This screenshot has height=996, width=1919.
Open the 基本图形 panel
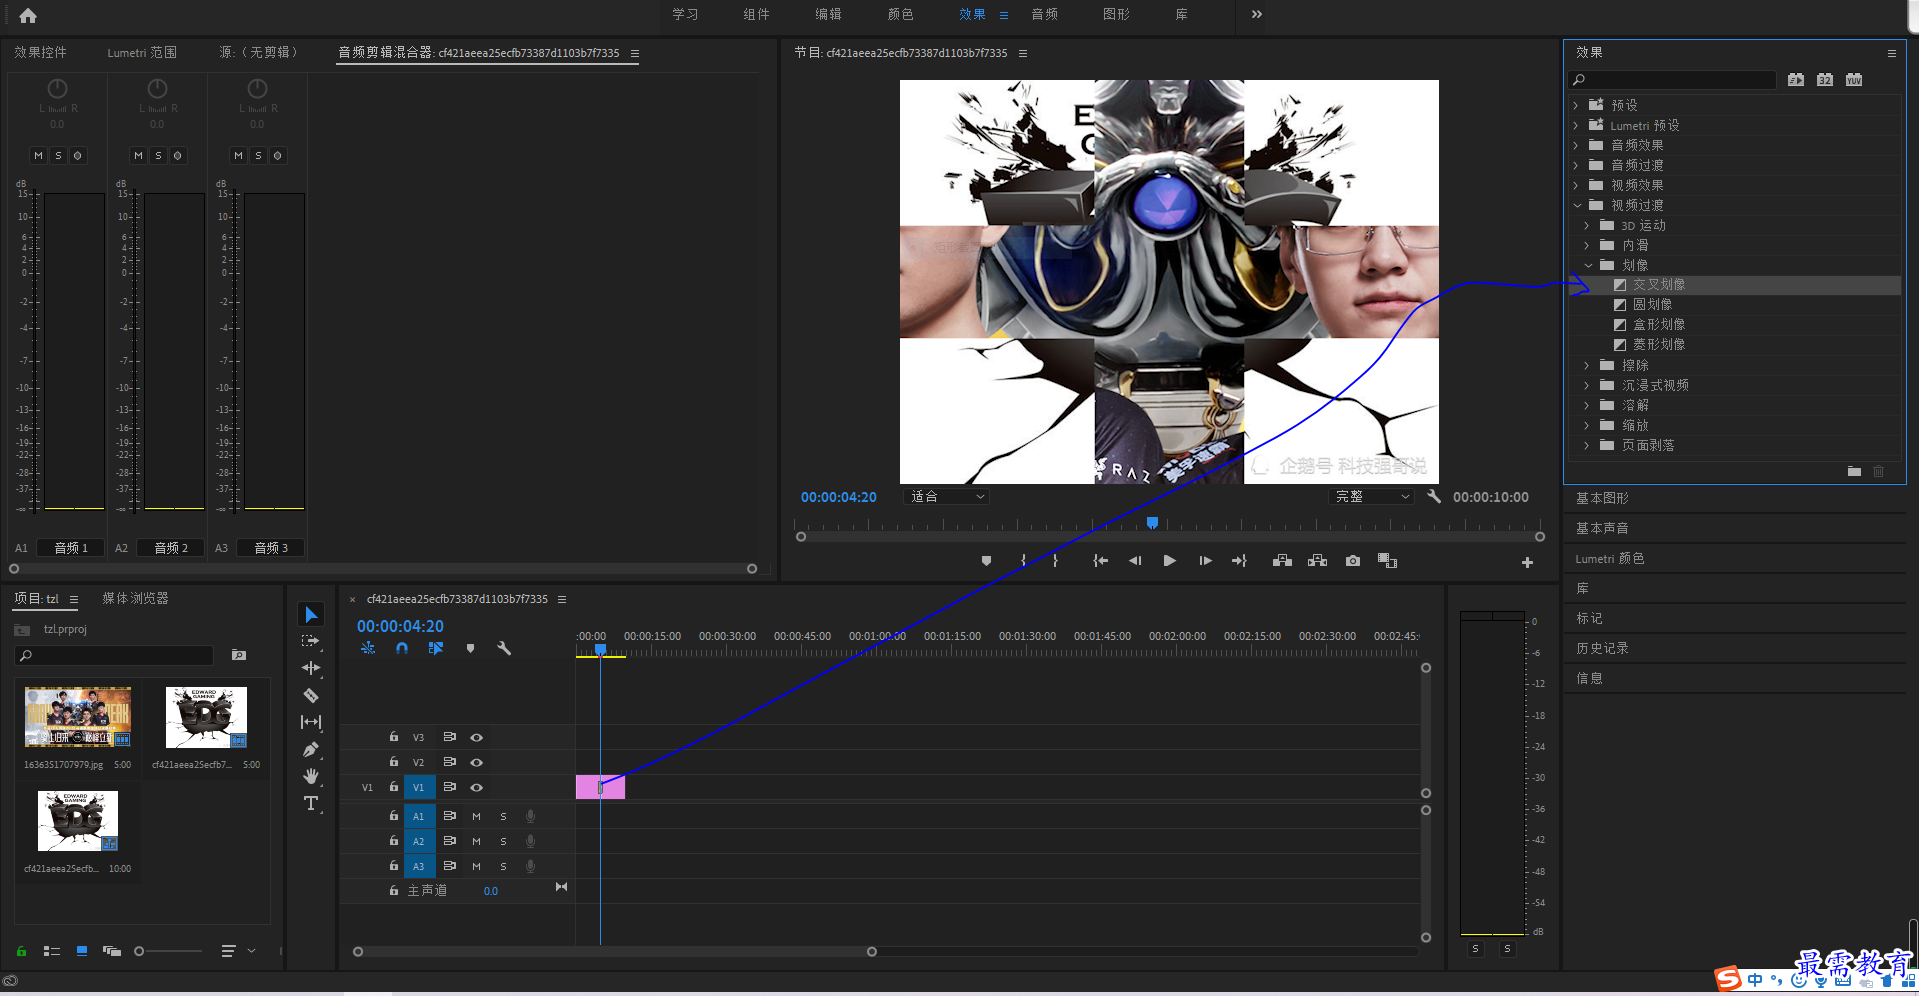click(x=1602, y=498)
